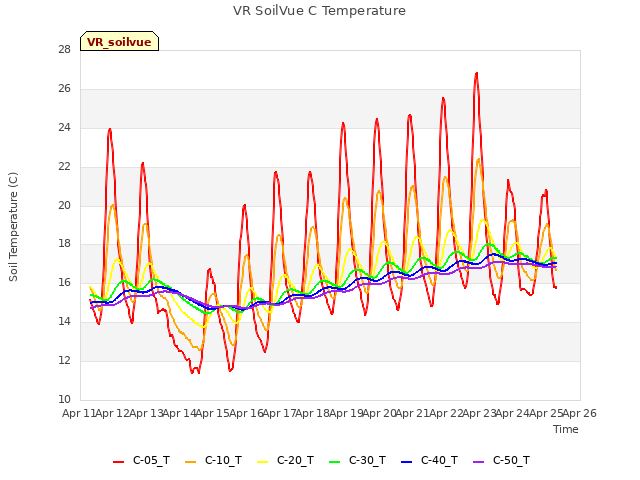Screen dimensions: 640x480
Task: Click the y-axis value 16
Action: click(64, 282)
